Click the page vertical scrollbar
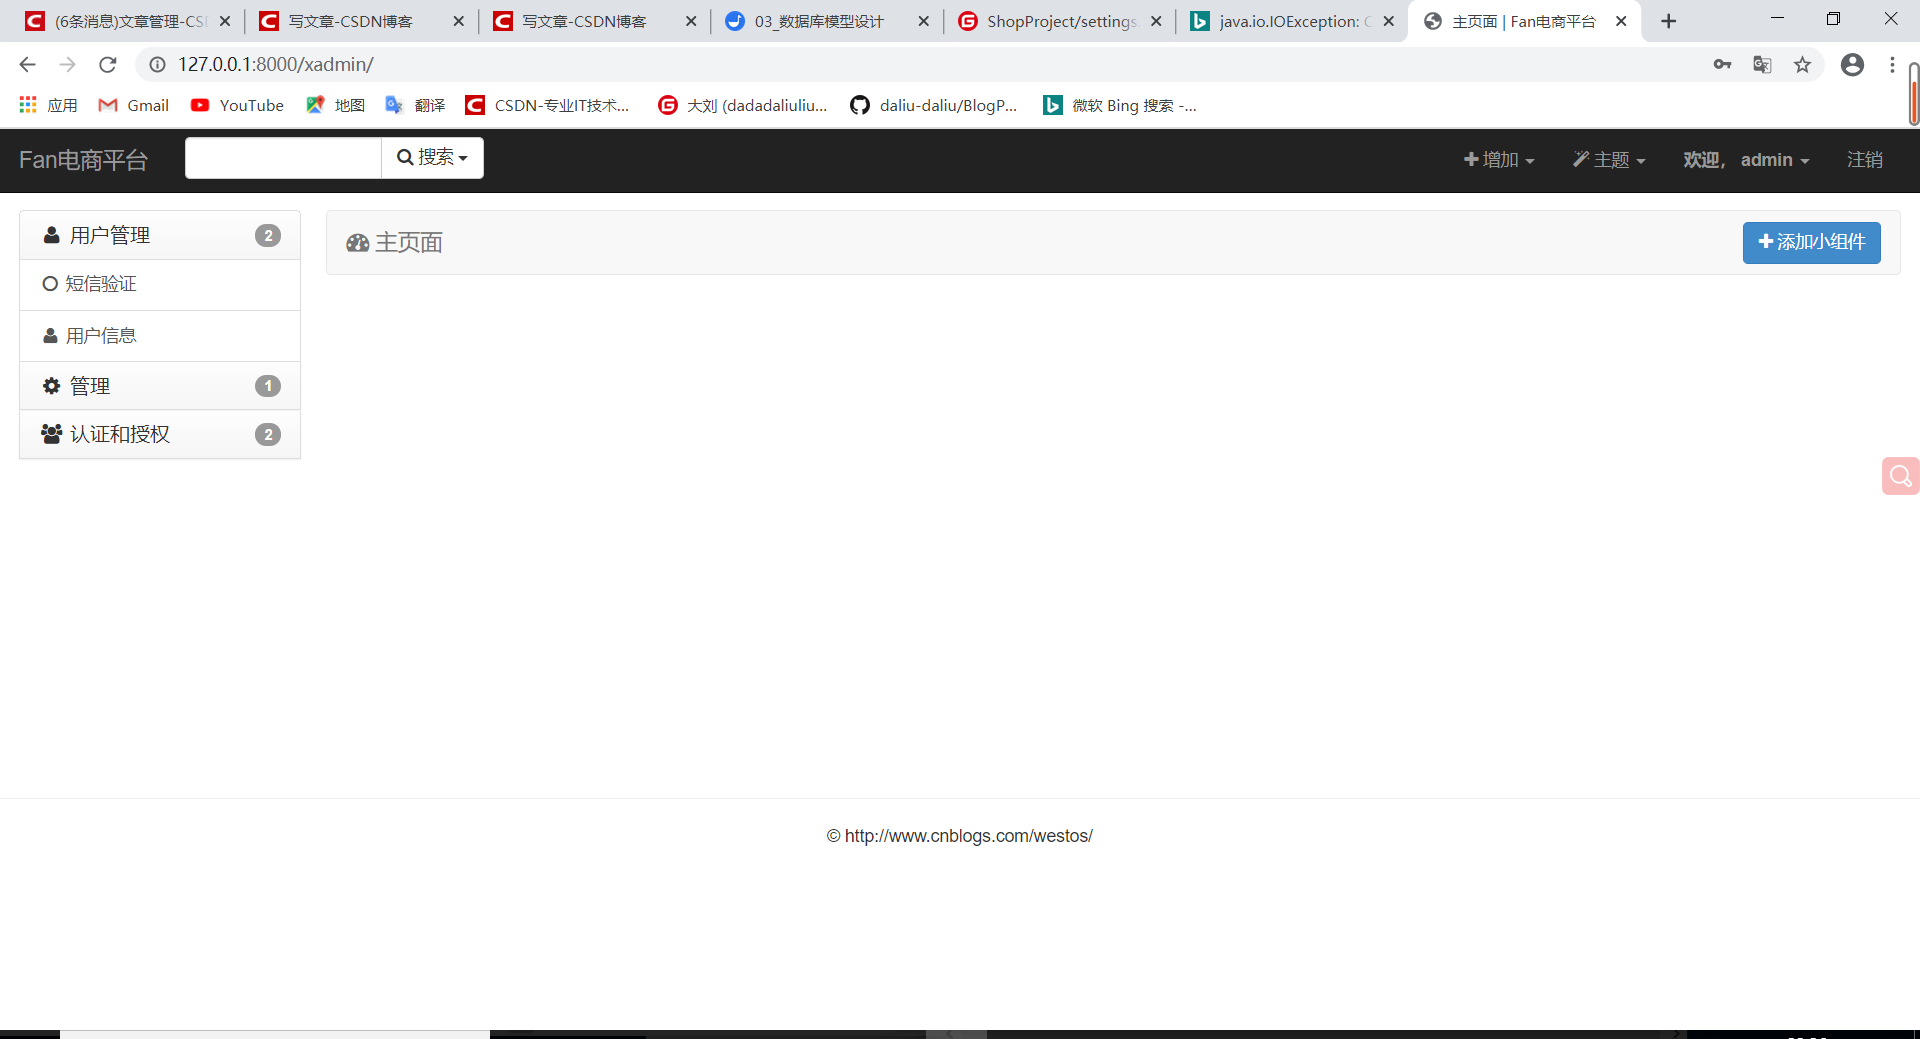 click(x=1914, y=95)
